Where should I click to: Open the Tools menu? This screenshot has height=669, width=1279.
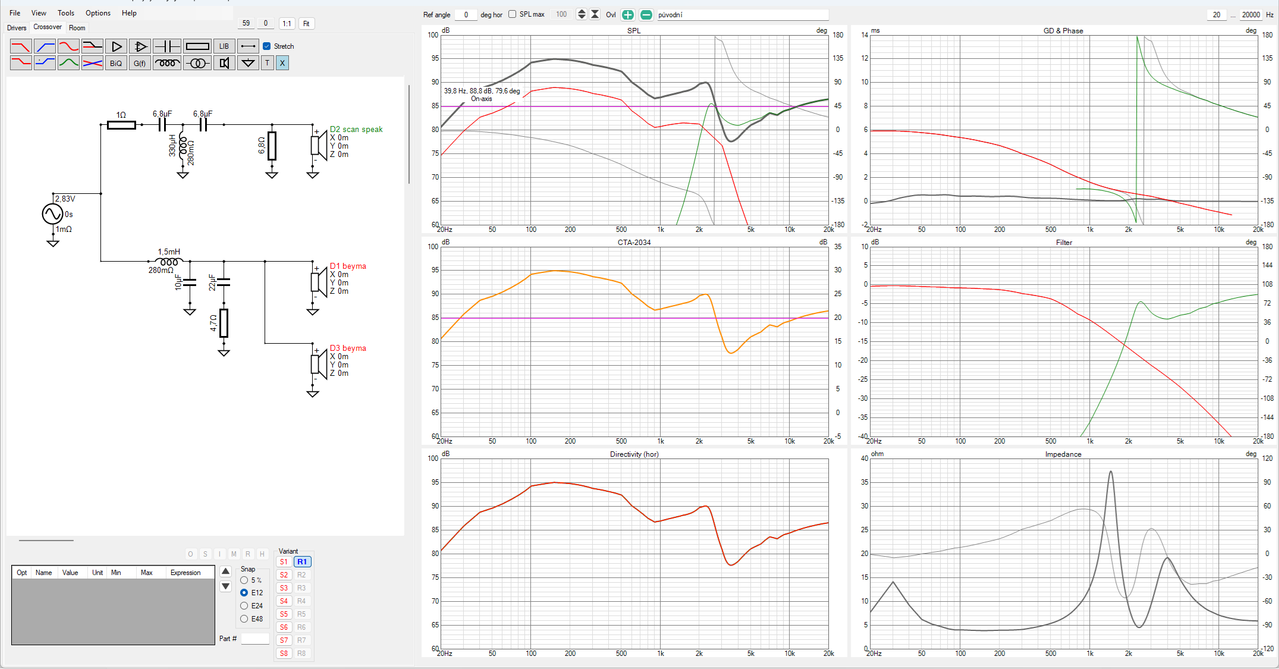pyautogui.click(x=66, y=13)
